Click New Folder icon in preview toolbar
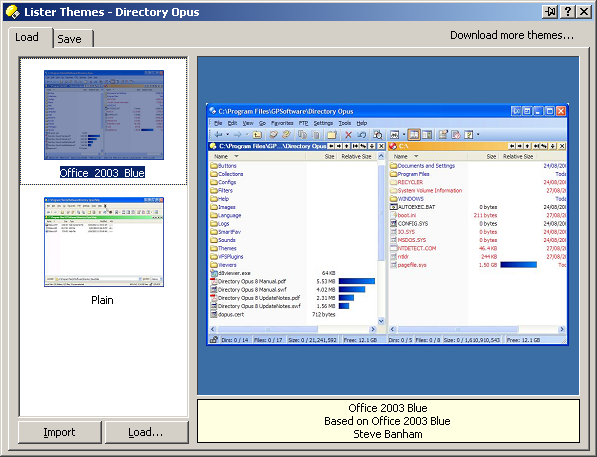Viewport: 597px width, 457px height. [x=332, y=134]
